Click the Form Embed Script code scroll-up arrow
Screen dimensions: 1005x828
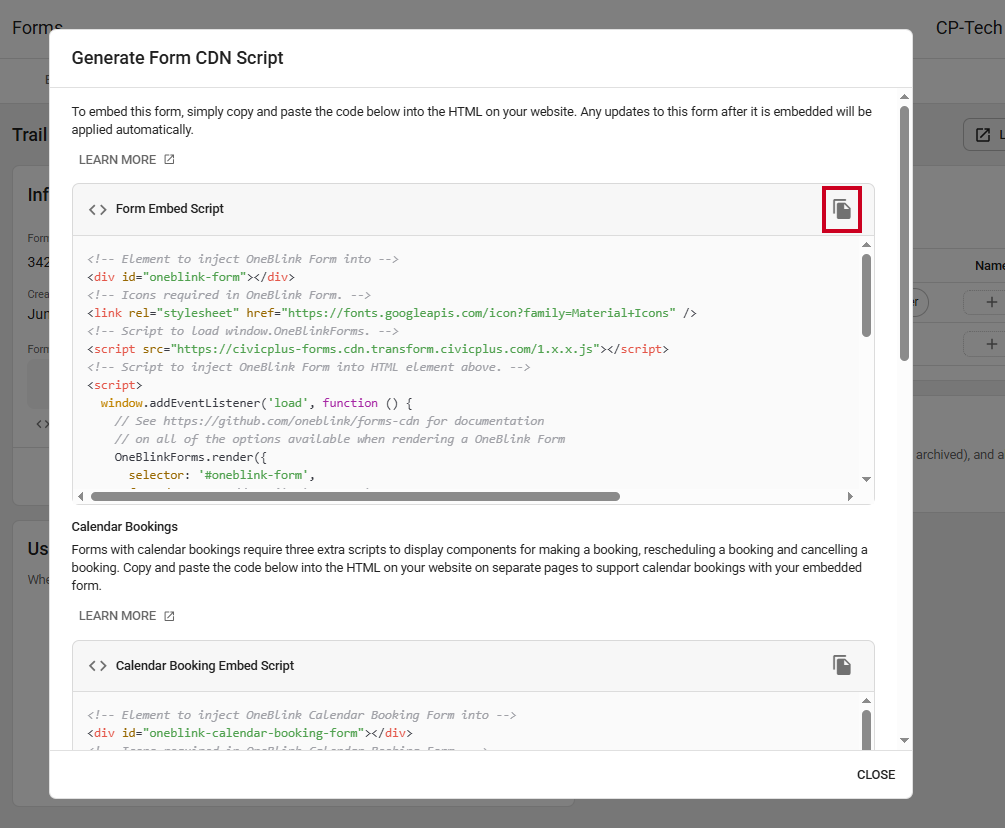[866, 245]
